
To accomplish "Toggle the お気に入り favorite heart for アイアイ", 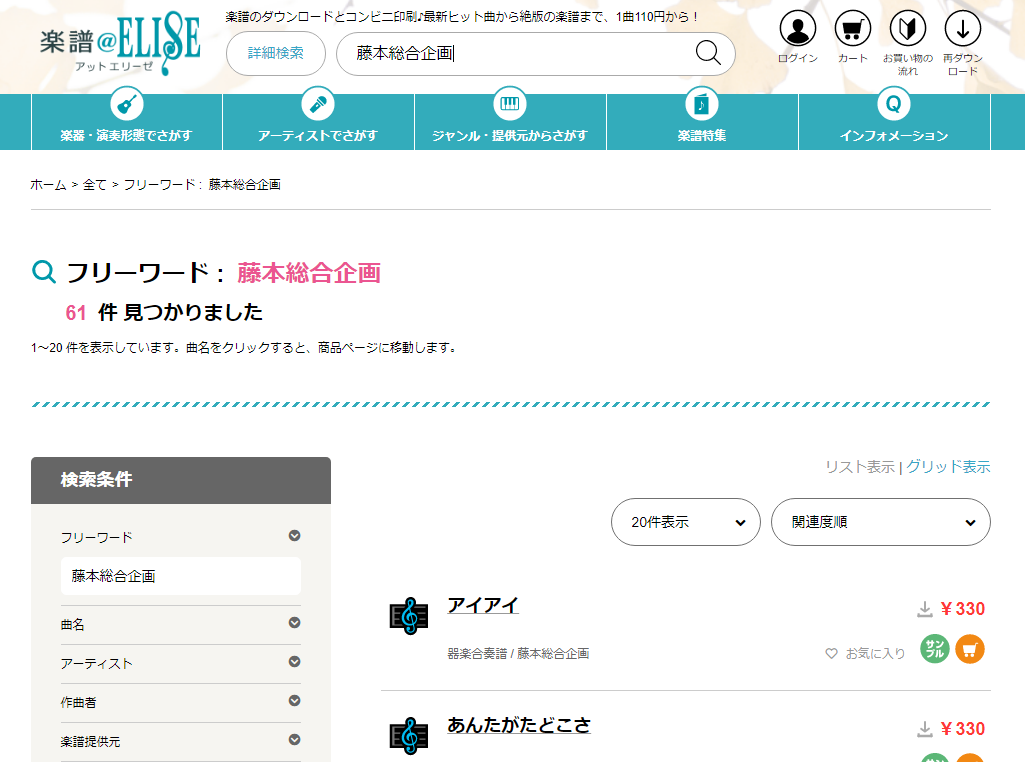I will [831, 653].
